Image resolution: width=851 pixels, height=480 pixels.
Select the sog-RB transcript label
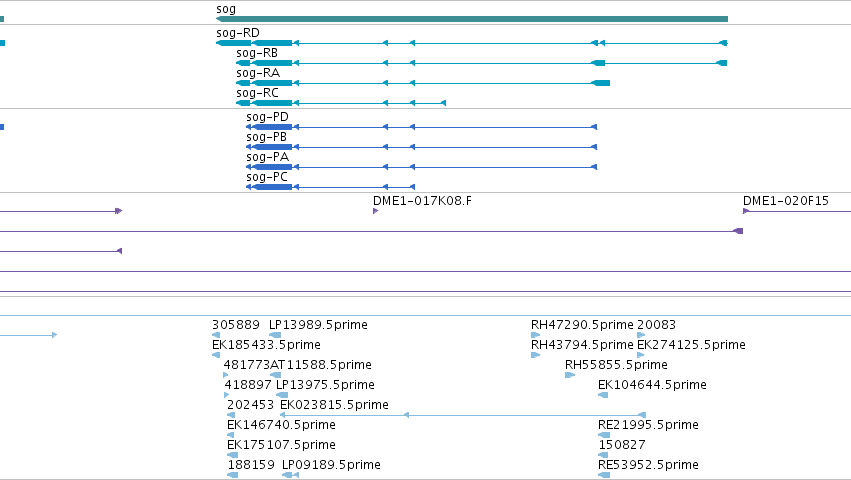pos(257,53)
